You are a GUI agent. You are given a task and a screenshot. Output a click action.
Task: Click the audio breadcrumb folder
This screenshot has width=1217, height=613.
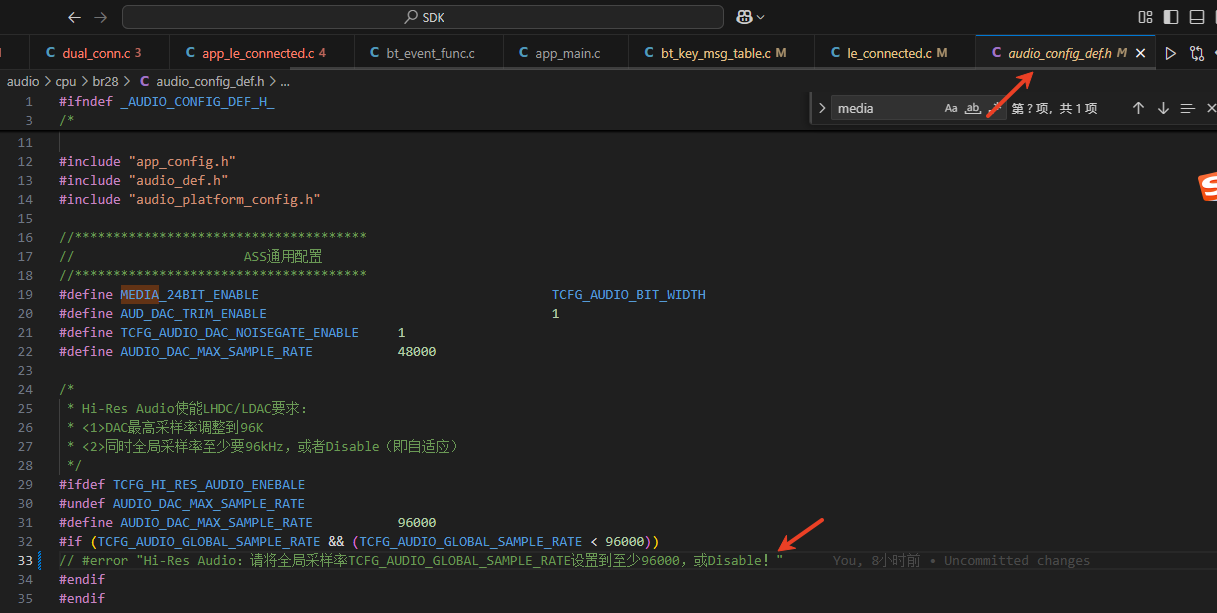pos(23,81)
